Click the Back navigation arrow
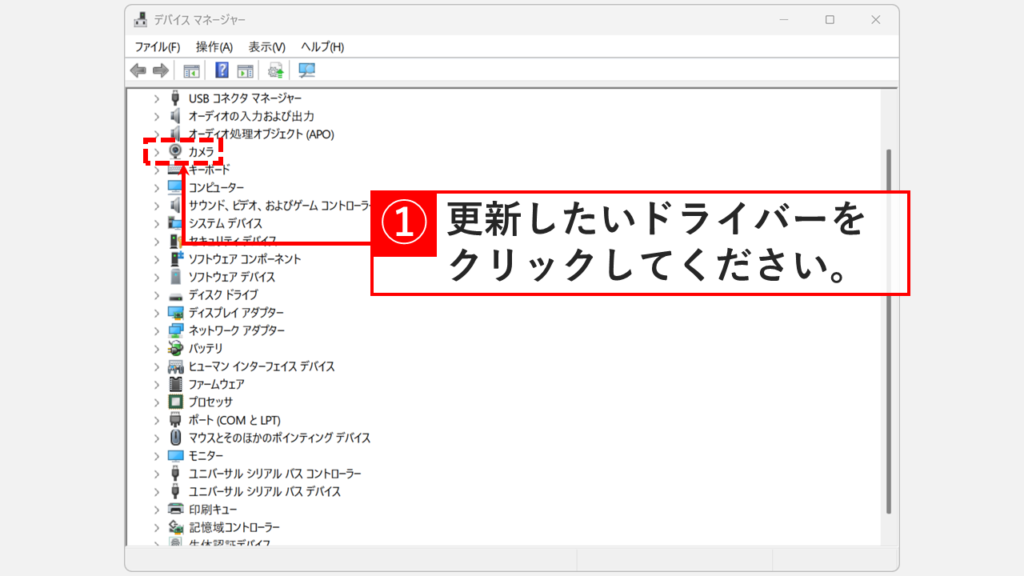Screen dimensions: 1024x576 [x=138, y=70]
